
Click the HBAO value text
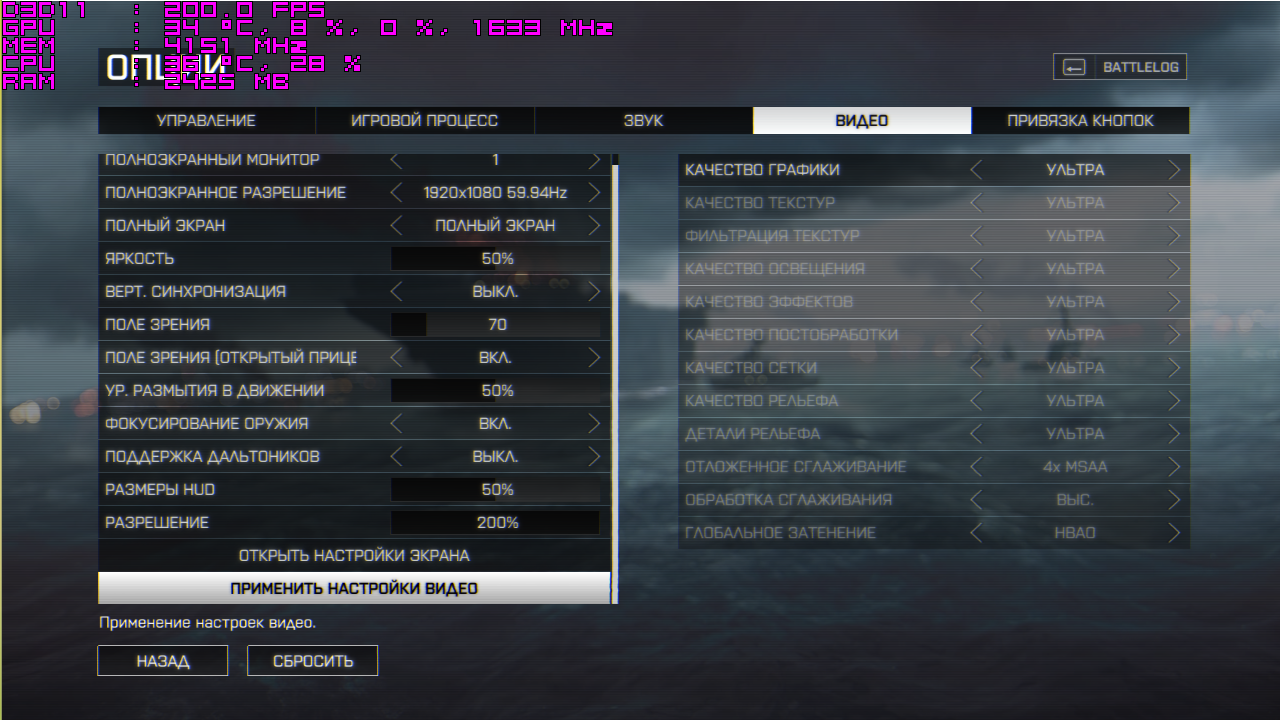(1075, 533)
